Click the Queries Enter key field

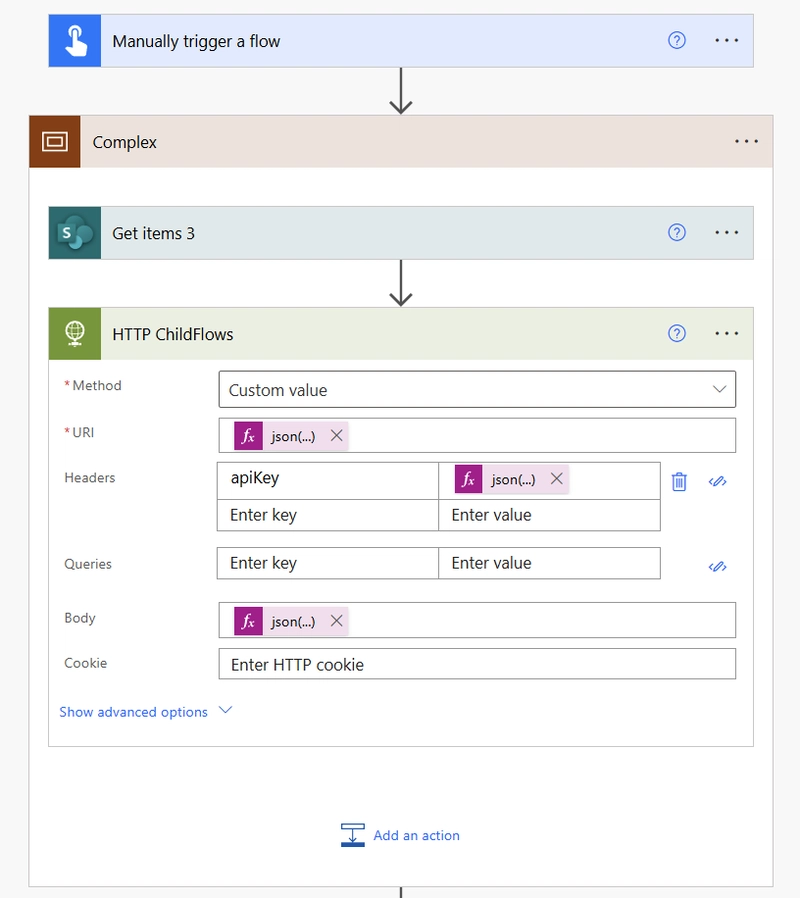point(328,563)
